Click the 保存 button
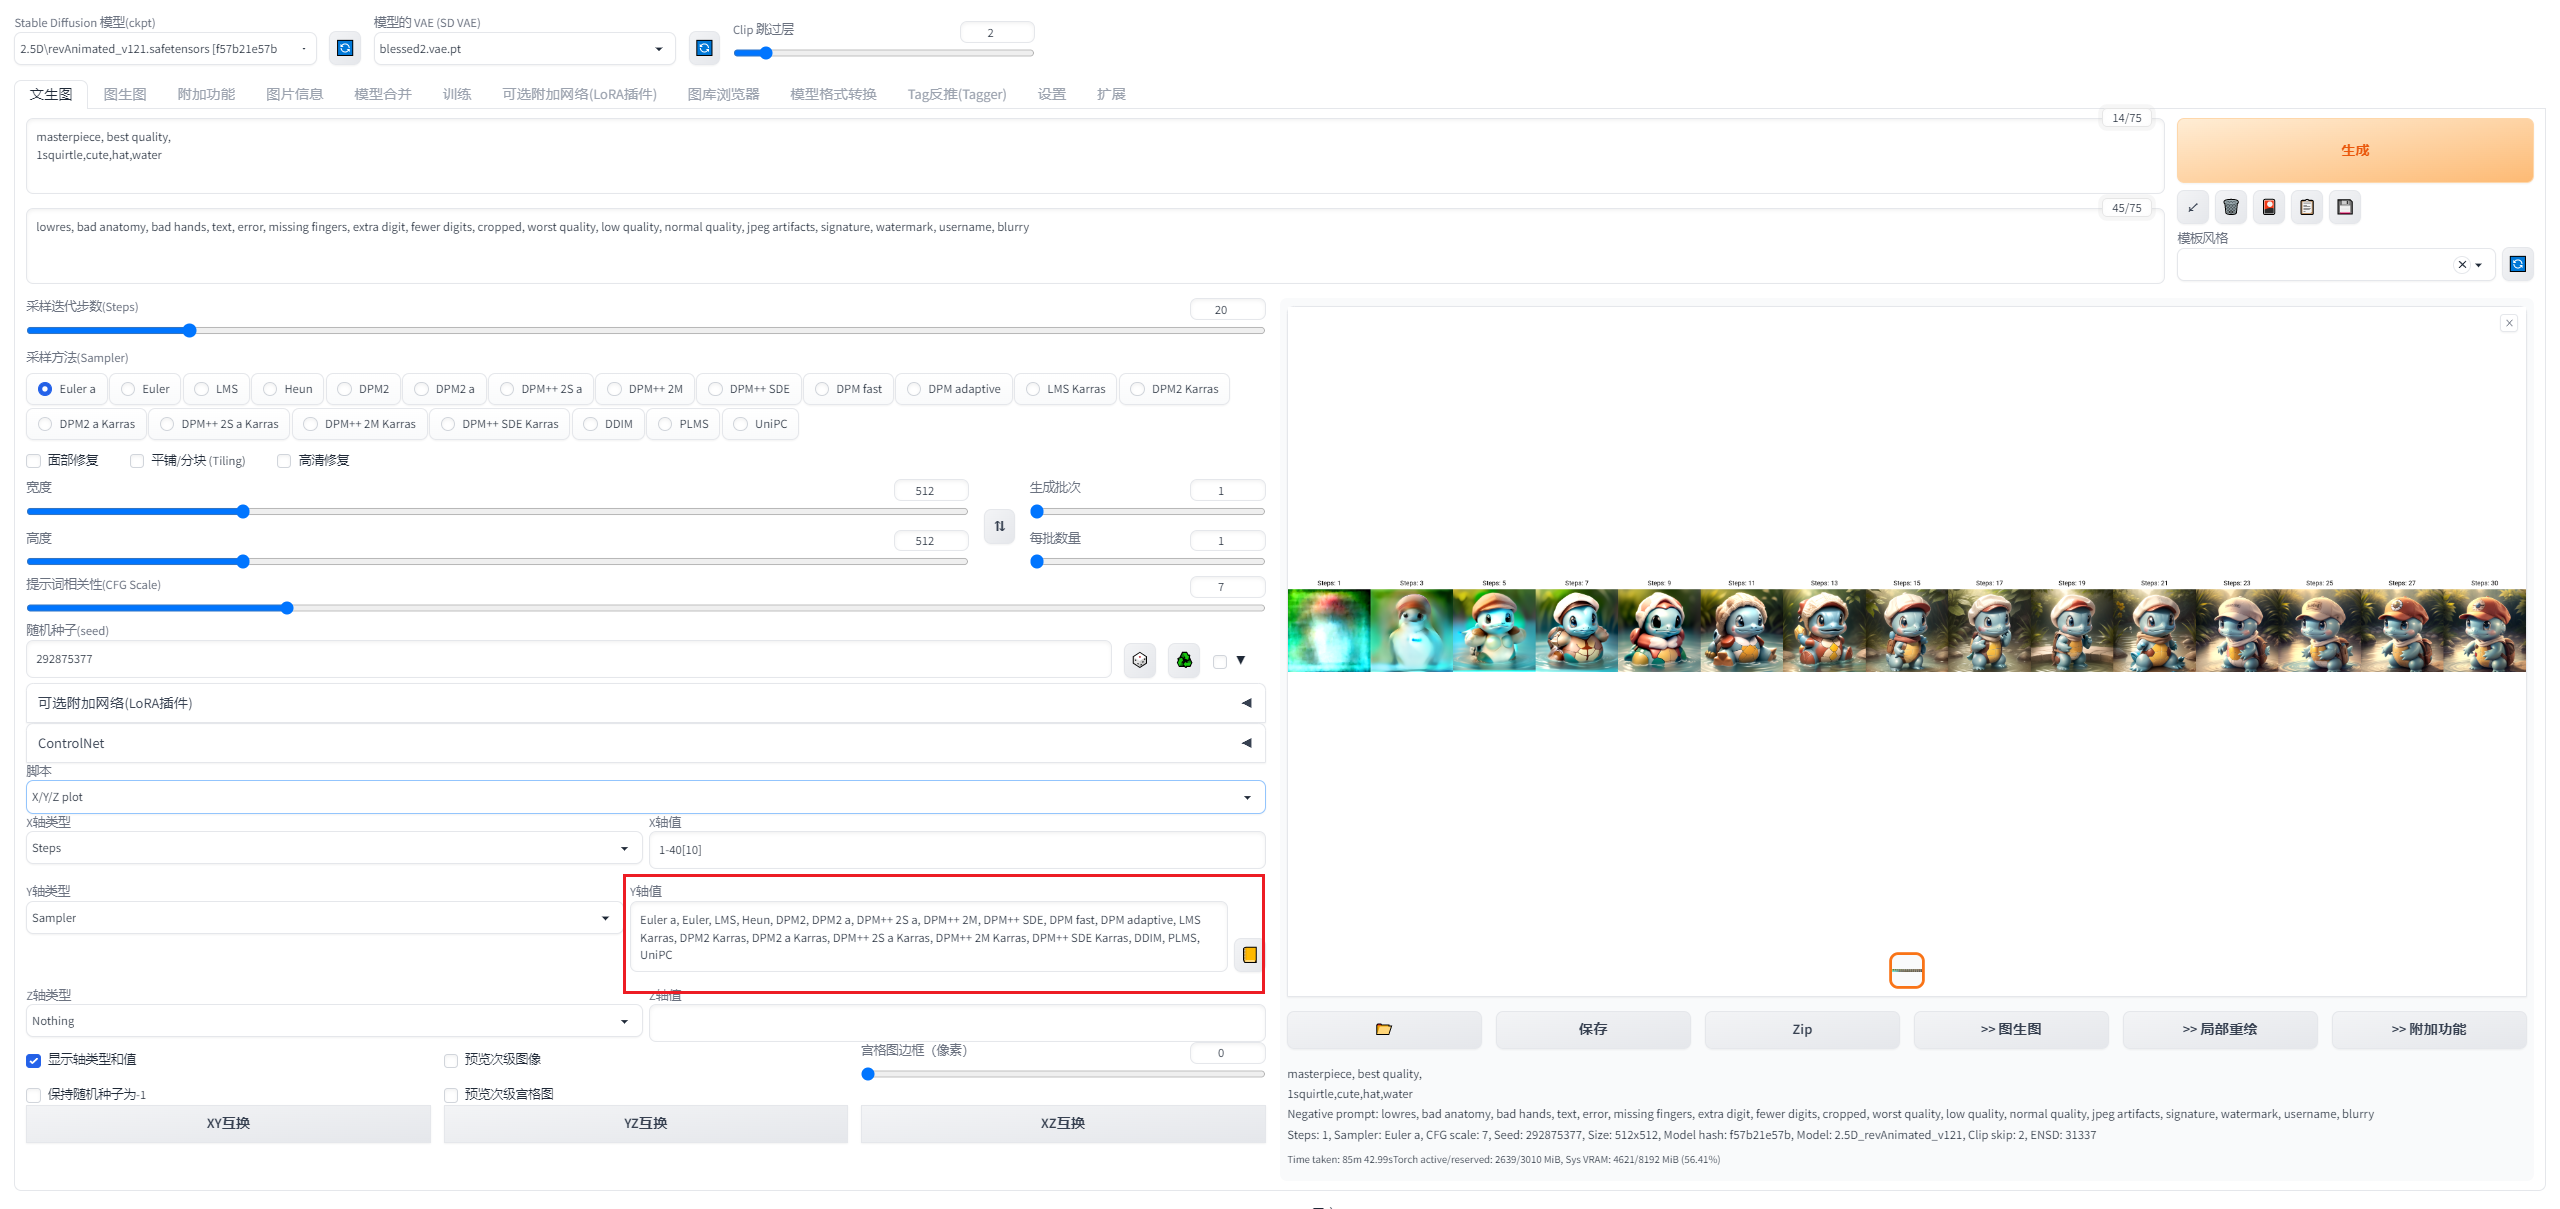The image size is (2560, 1209). point(1593,1029)
